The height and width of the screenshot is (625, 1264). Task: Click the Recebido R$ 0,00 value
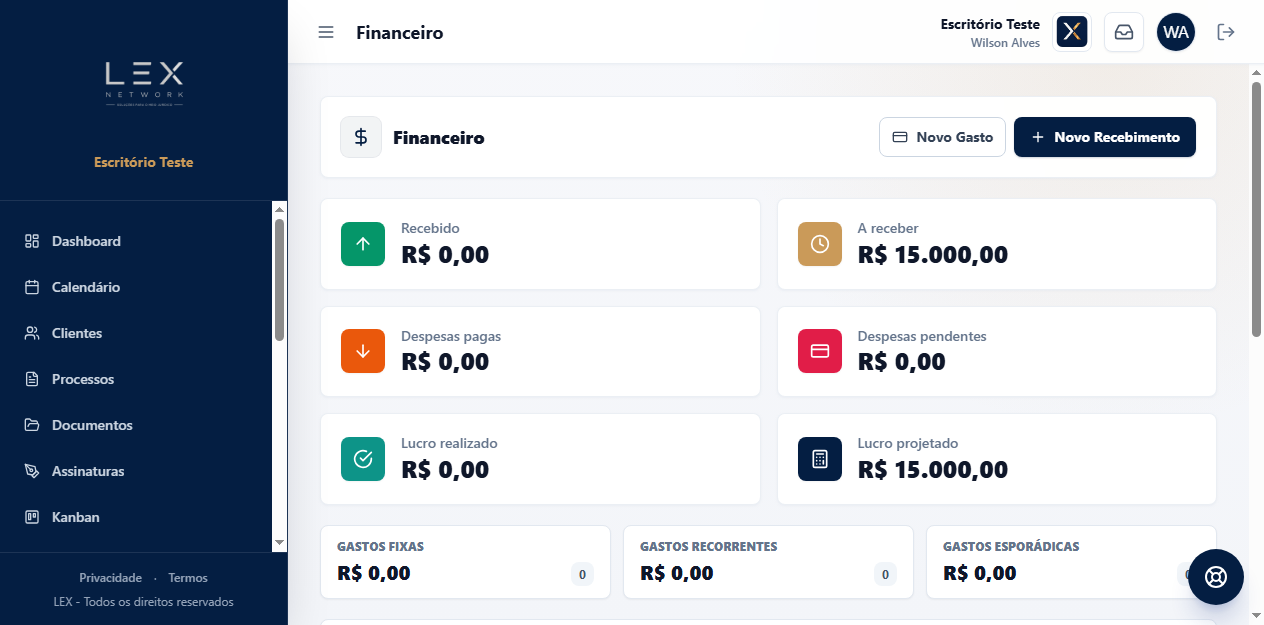tap(445, 255)
